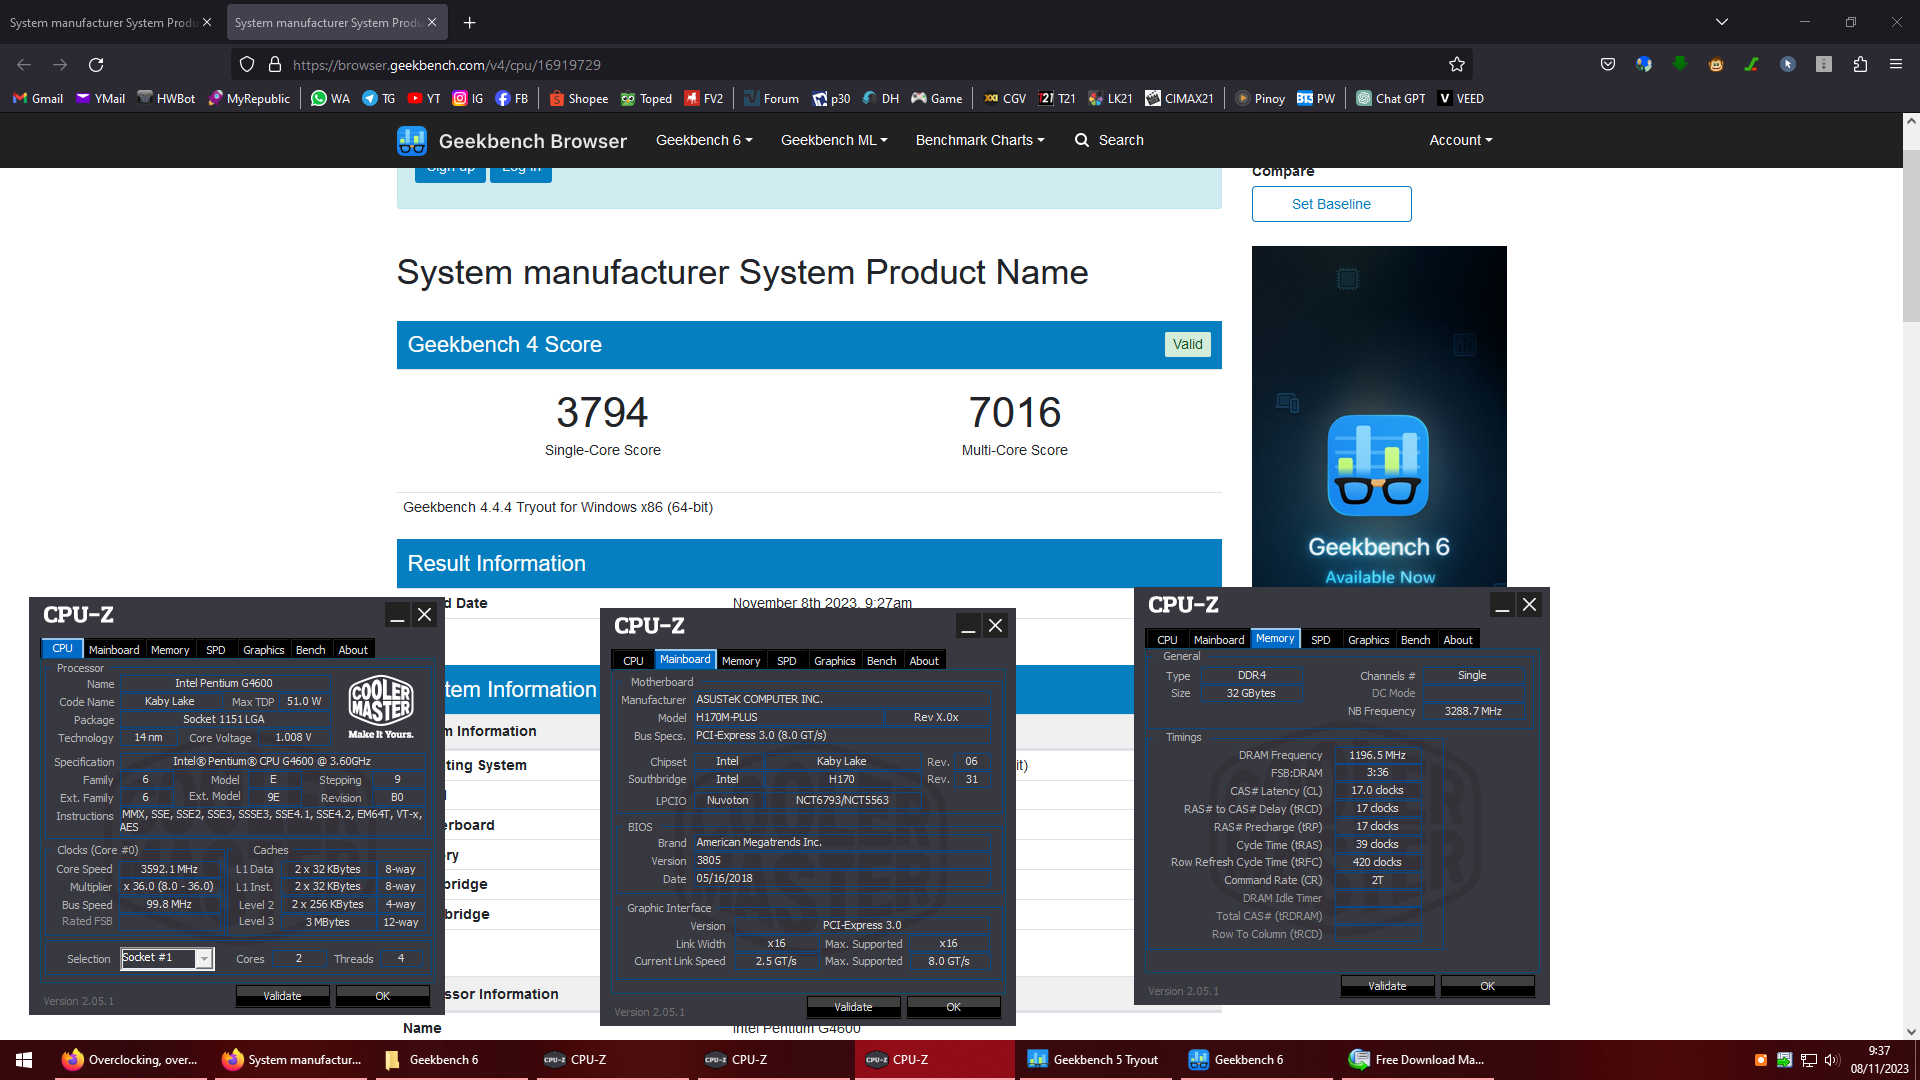
Task: Expand the Benchmark Charts dropdown menu
Action: [x=980, y=141]
